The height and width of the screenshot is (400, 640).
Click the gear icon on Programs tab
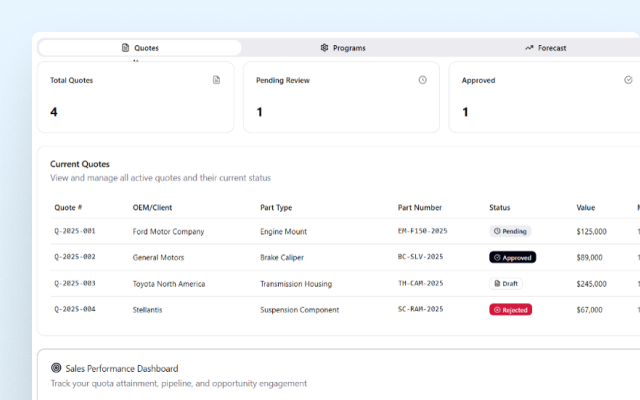tap(324, 48)
